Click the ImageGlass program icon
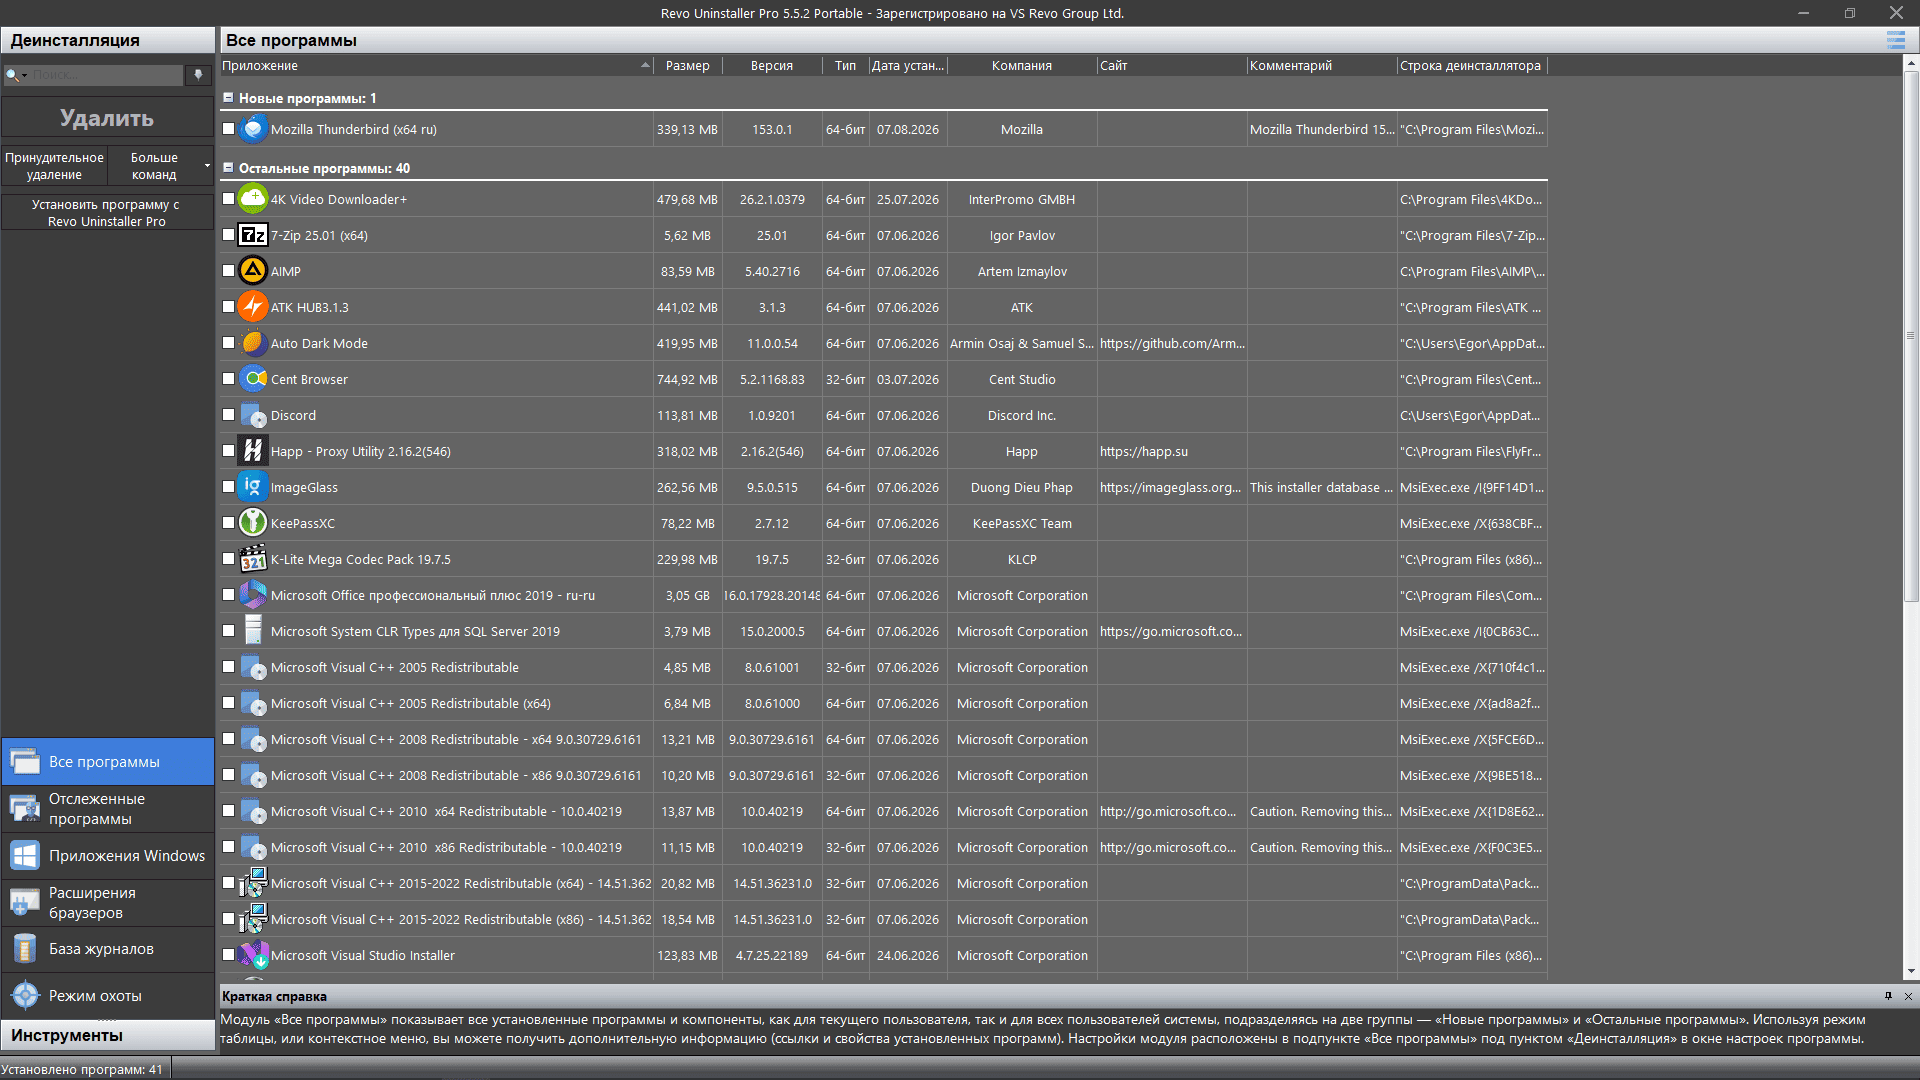1920x1080 pixels. 253,487
